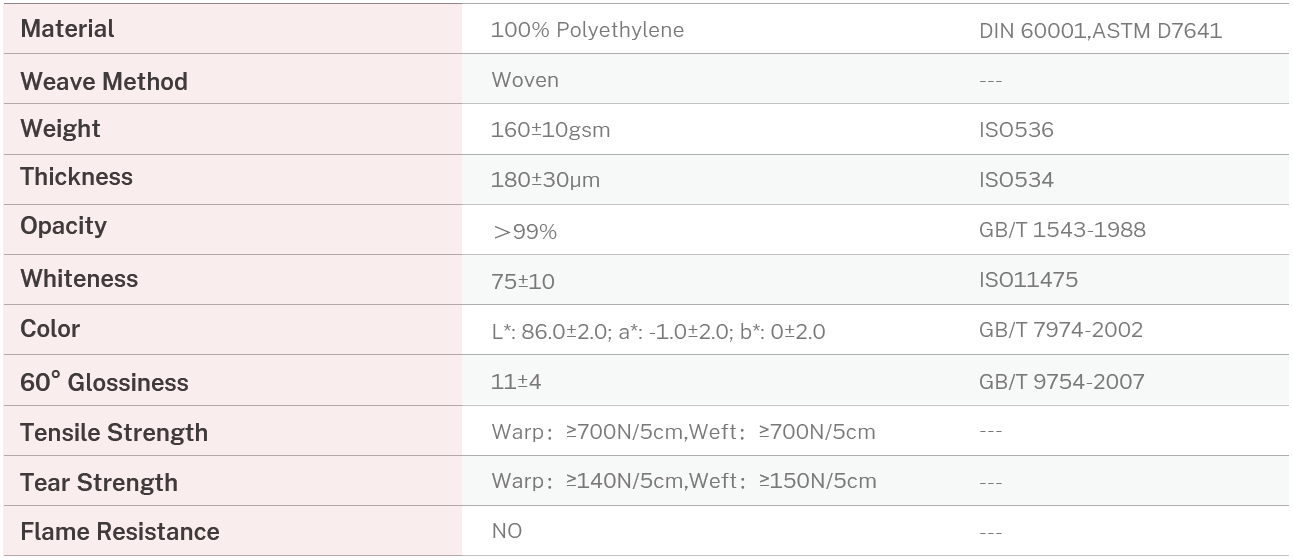This screenshot has height=560, width=1293.
Task: Select the Opacity >99% value
Action: point(524,232)
